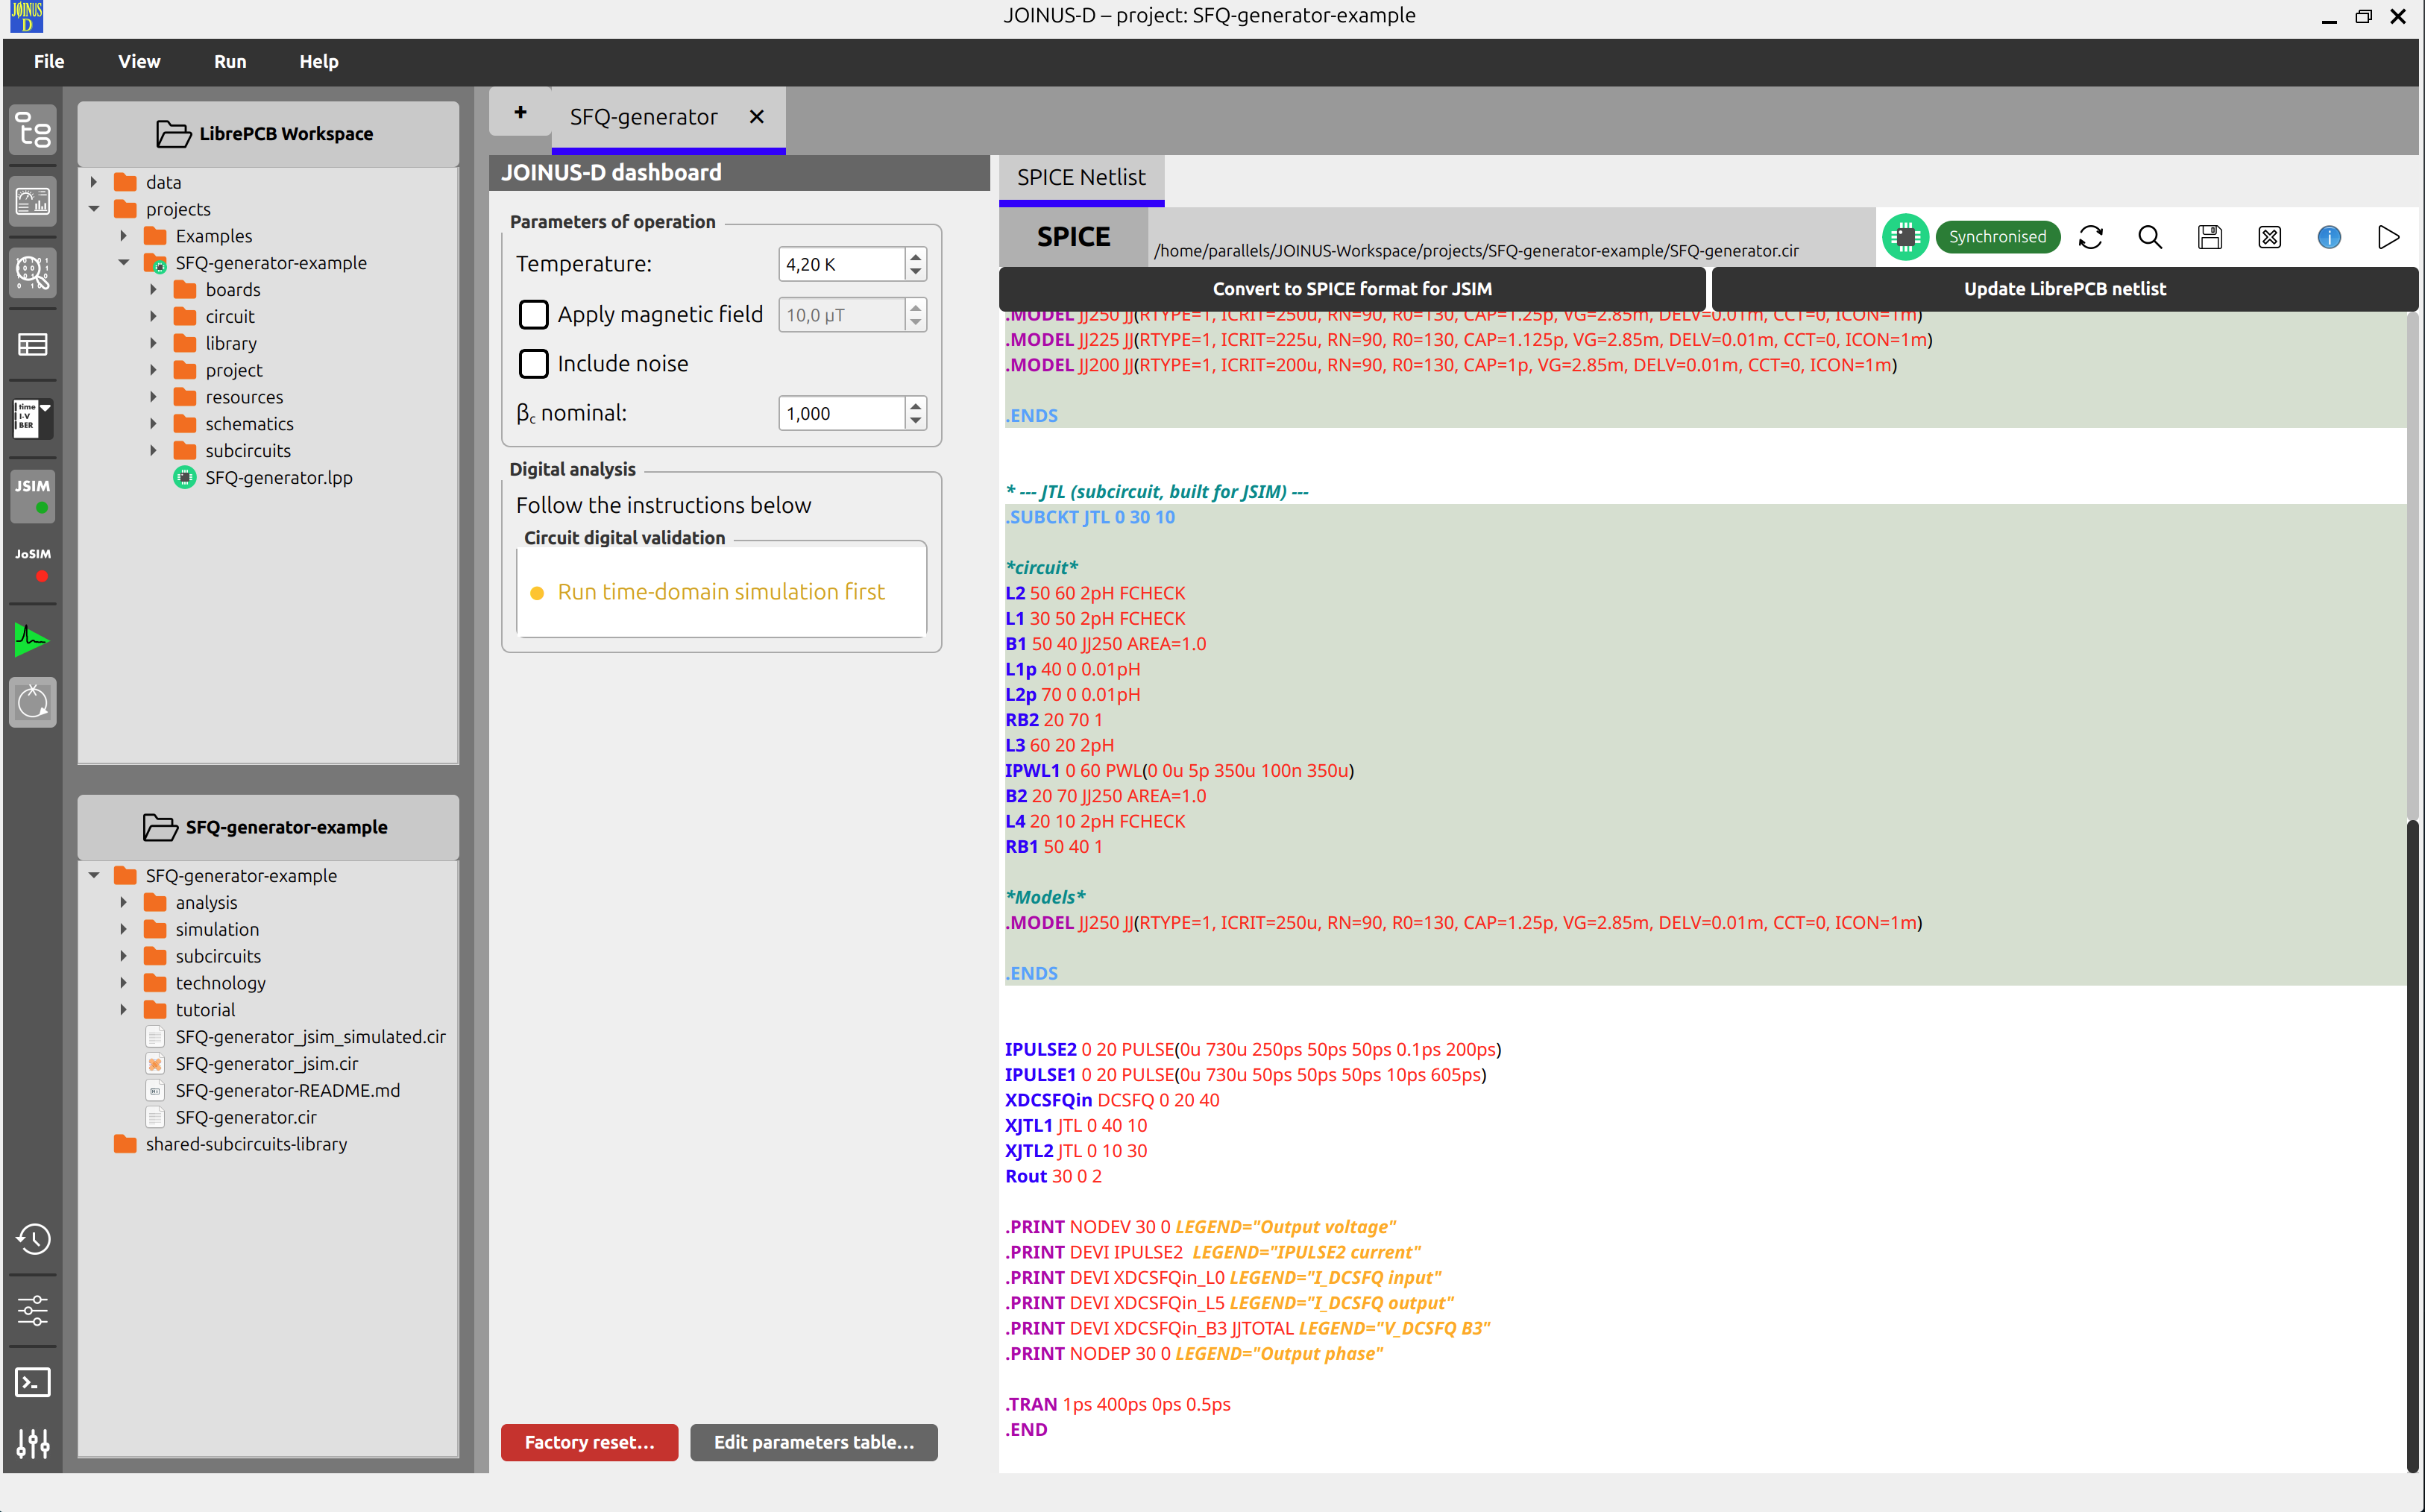Expand the tutorial folder
The width and height of the screenshot is (2425, 1512).
124,1010
